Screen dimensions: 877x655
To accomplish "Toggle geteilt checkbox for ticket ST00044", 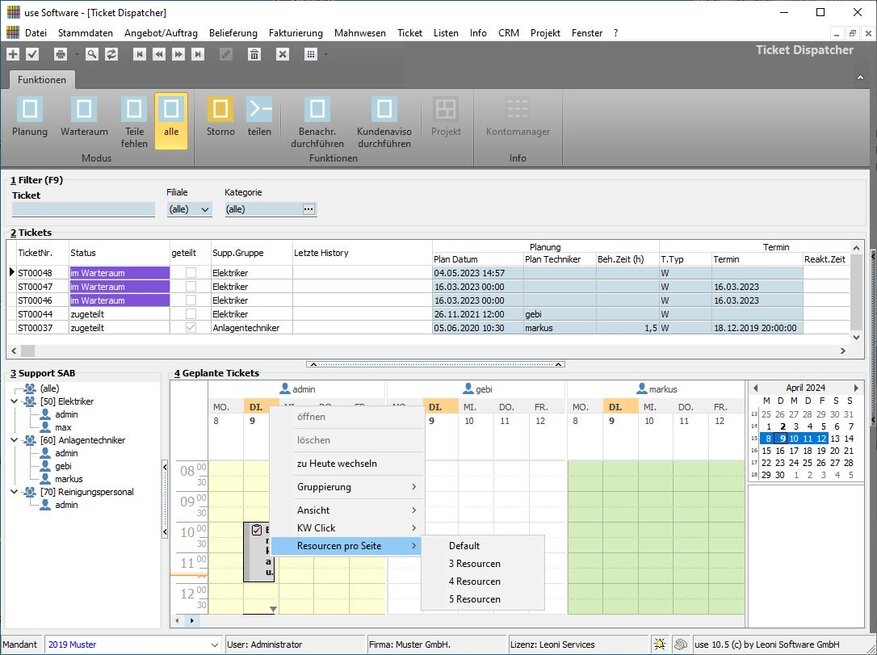I will (190, 314).
